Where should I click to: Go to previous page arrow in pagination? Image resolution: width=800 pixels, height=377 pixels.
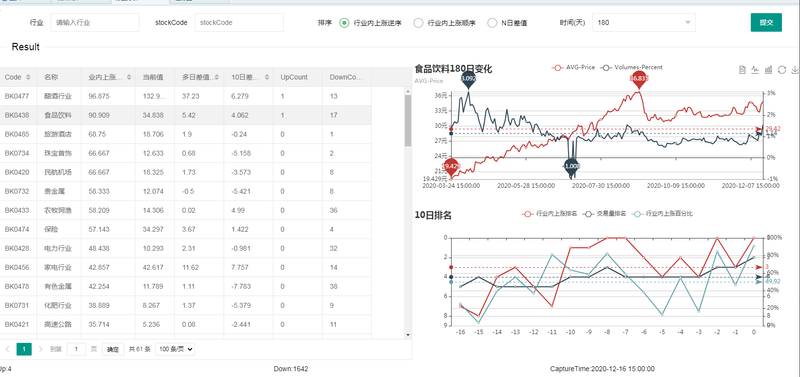tap(7, 349)
